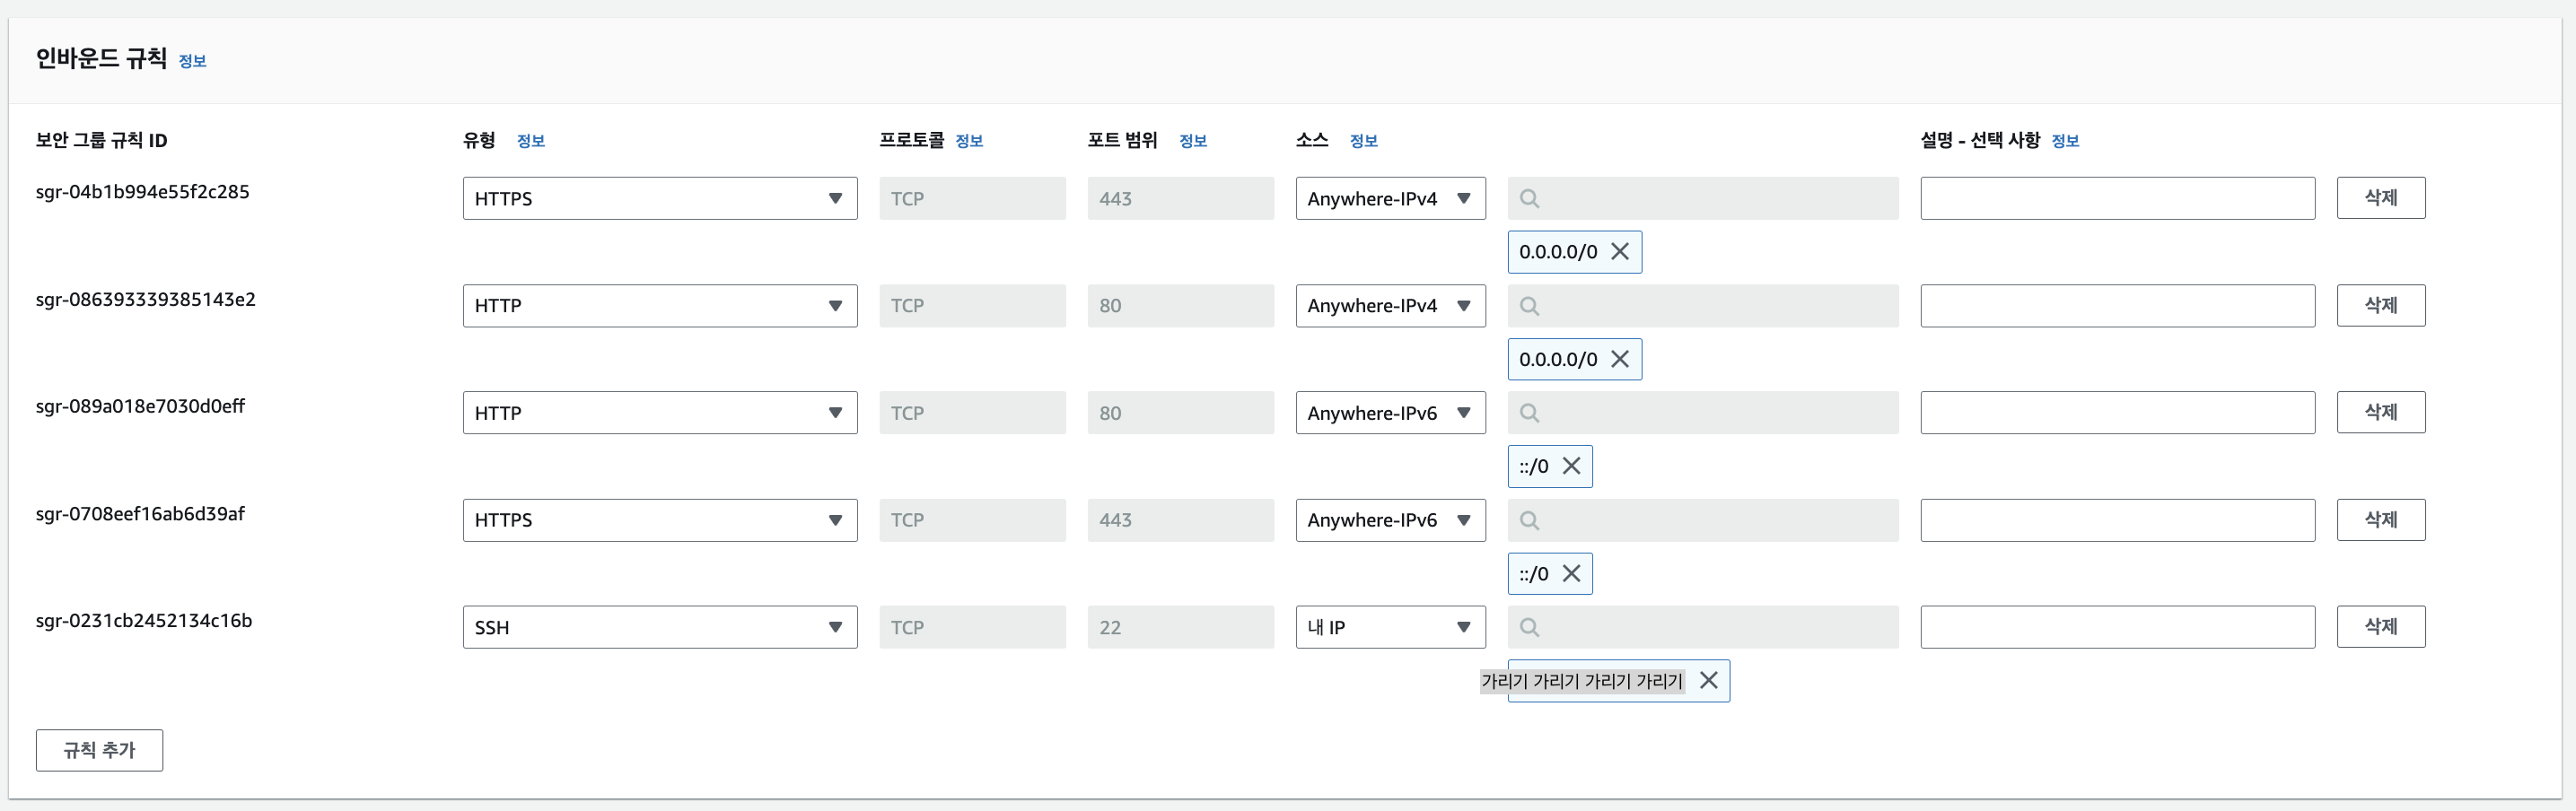Open 정보 link next to 포트 범위 column
This screenshot has width=2576, height=811.
tap(1193, 141)
